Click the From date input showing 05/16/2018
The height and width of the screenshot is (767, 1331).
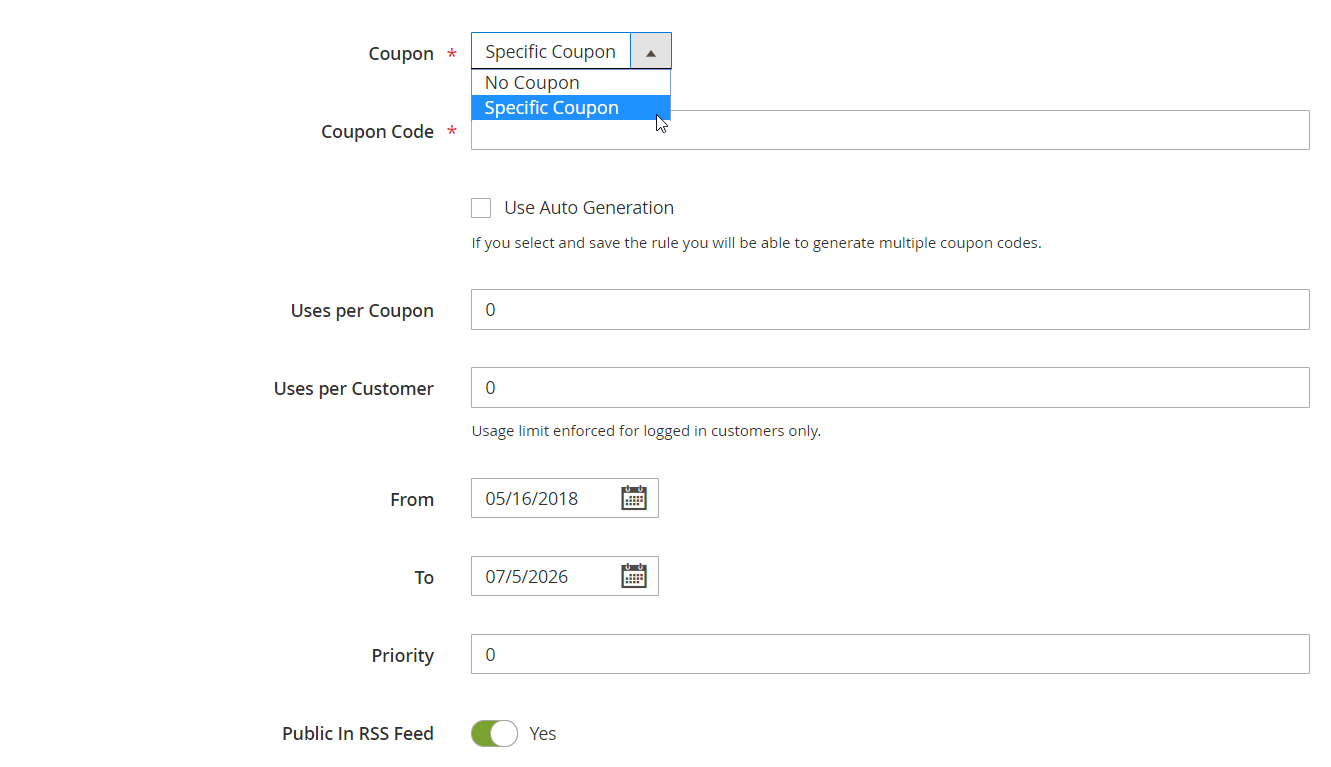point(545,498)
